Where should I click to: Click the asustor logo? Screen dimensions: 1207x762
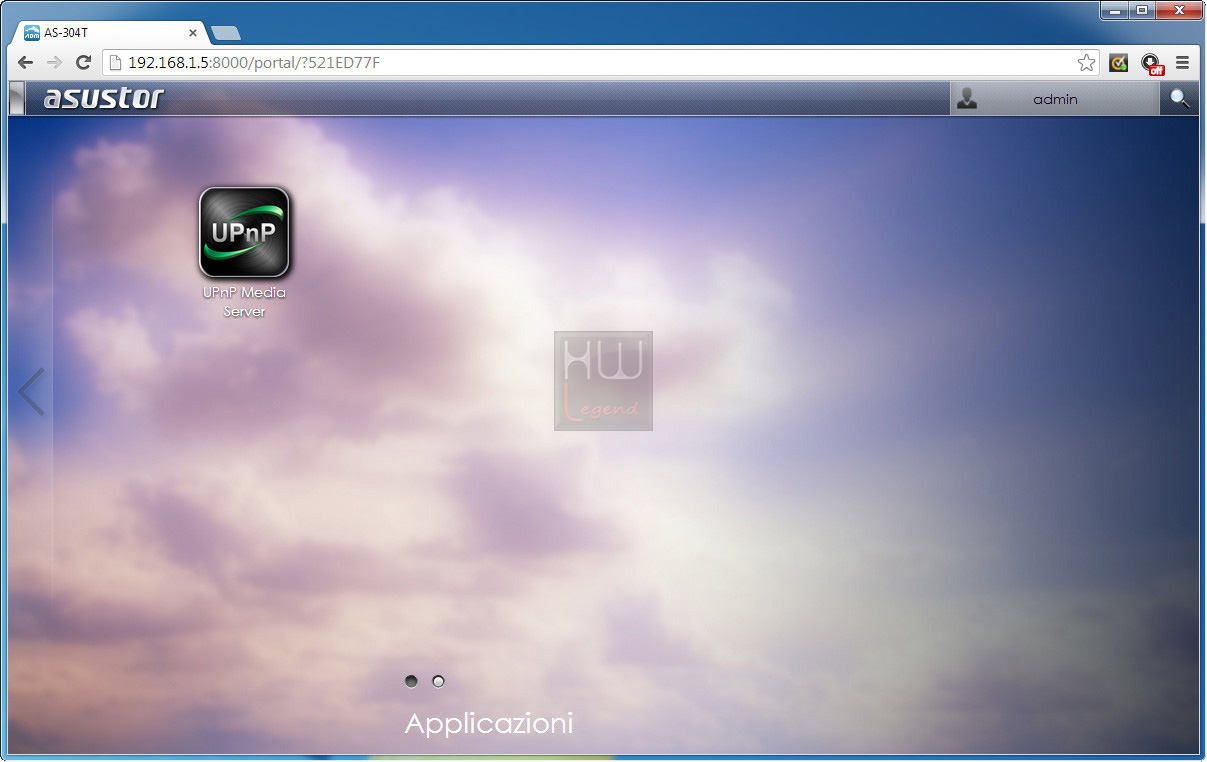(x=103, y=98)
